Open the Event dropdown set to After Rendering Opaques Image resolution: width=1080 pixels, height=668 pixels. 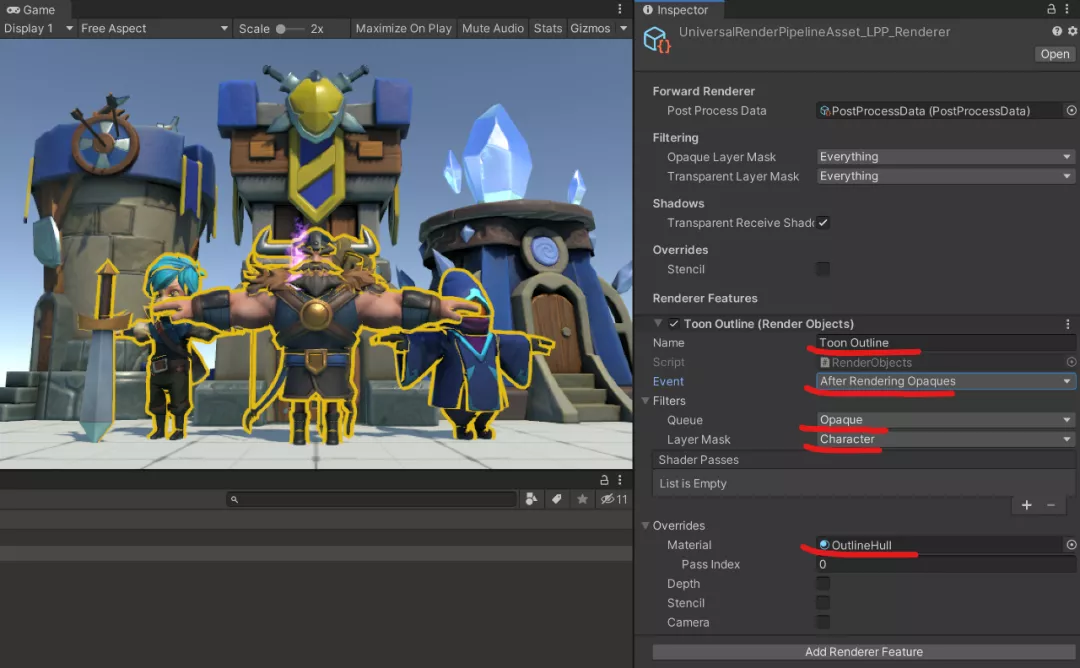[x=943, y=381]
